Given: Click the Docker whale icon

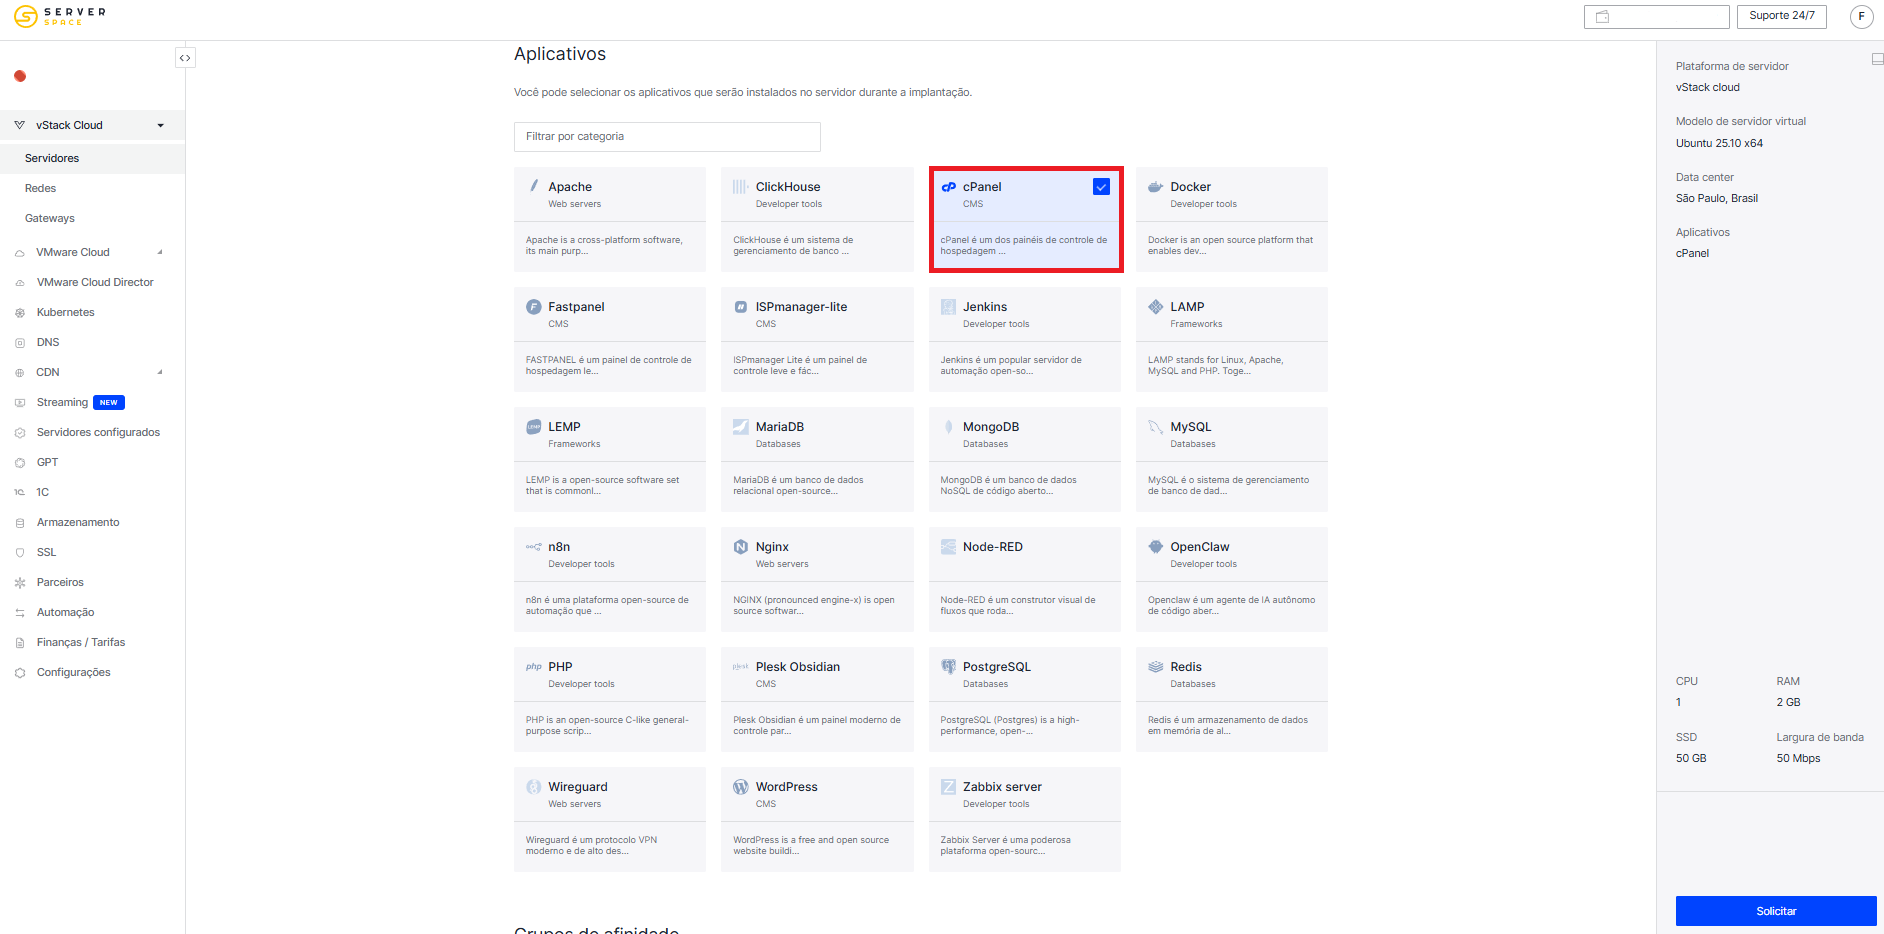Looking at the screenshot, I should tap(1156, 186).
